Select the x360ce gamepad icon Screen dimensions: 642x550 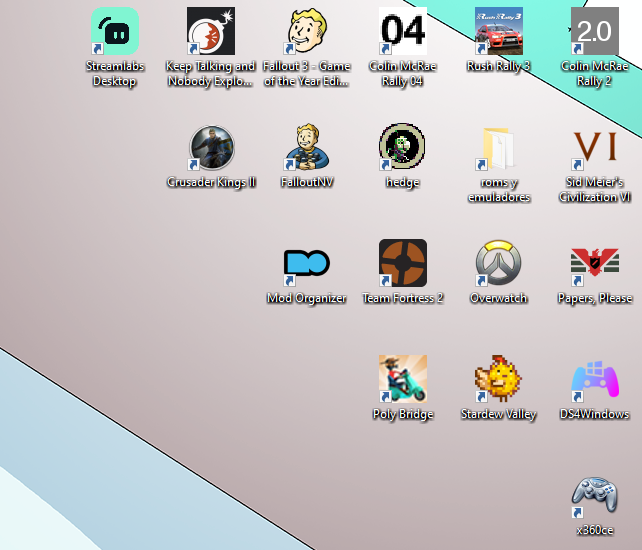595,497
